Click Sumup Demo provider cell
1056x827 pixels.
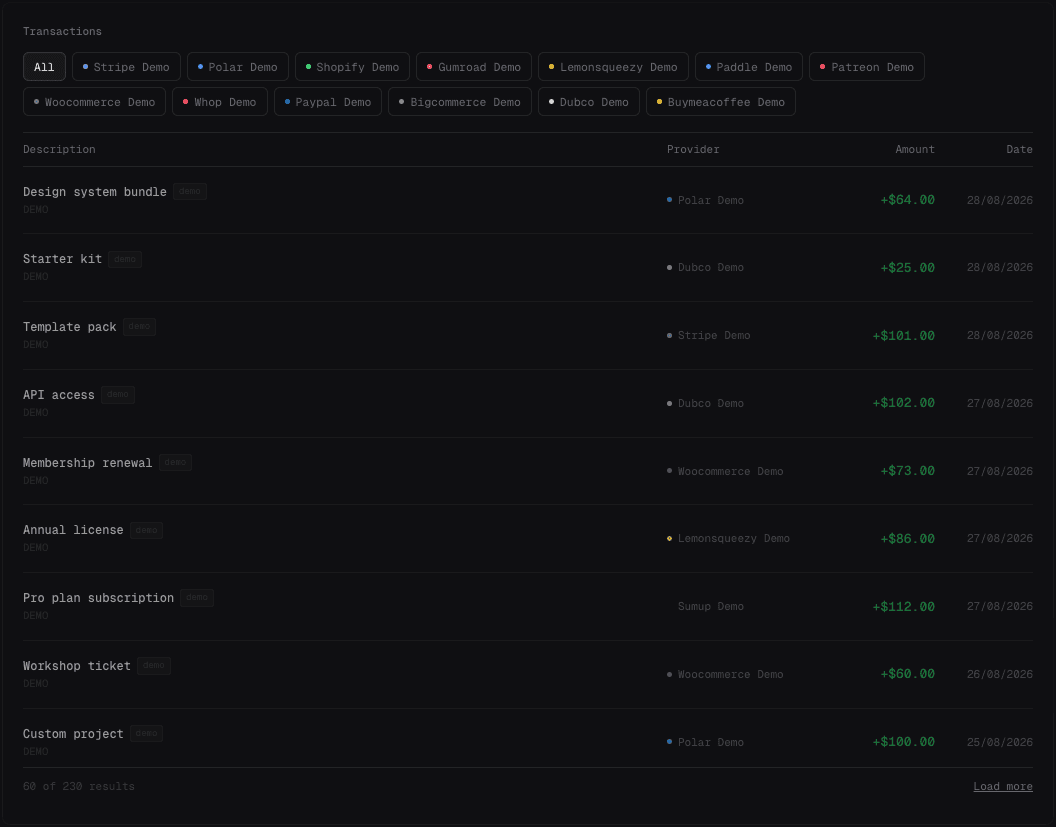click(711, 606)
